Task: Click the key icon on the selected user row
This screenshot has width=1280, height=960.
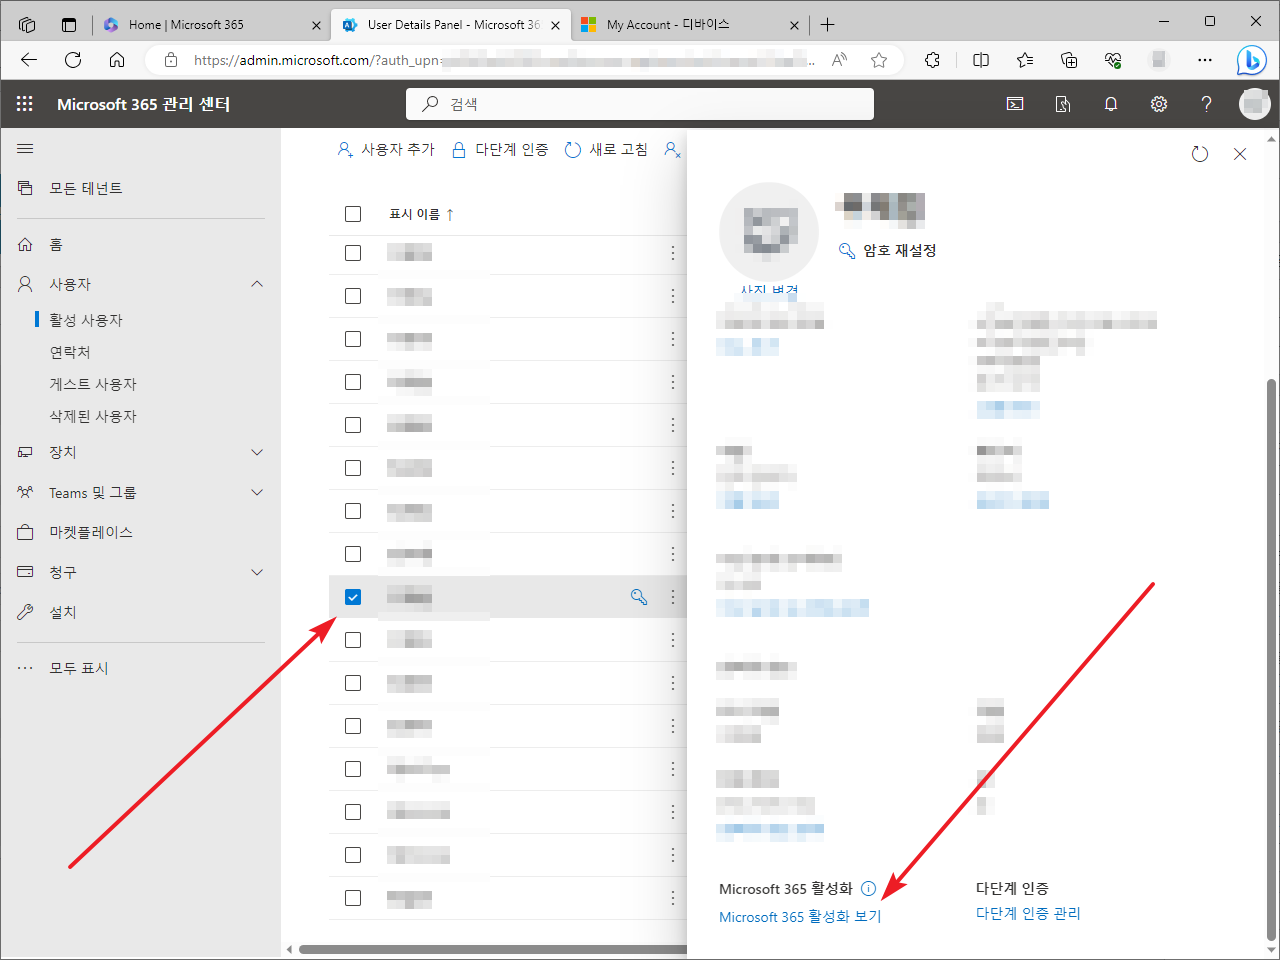Action: [x=639, y=597]
